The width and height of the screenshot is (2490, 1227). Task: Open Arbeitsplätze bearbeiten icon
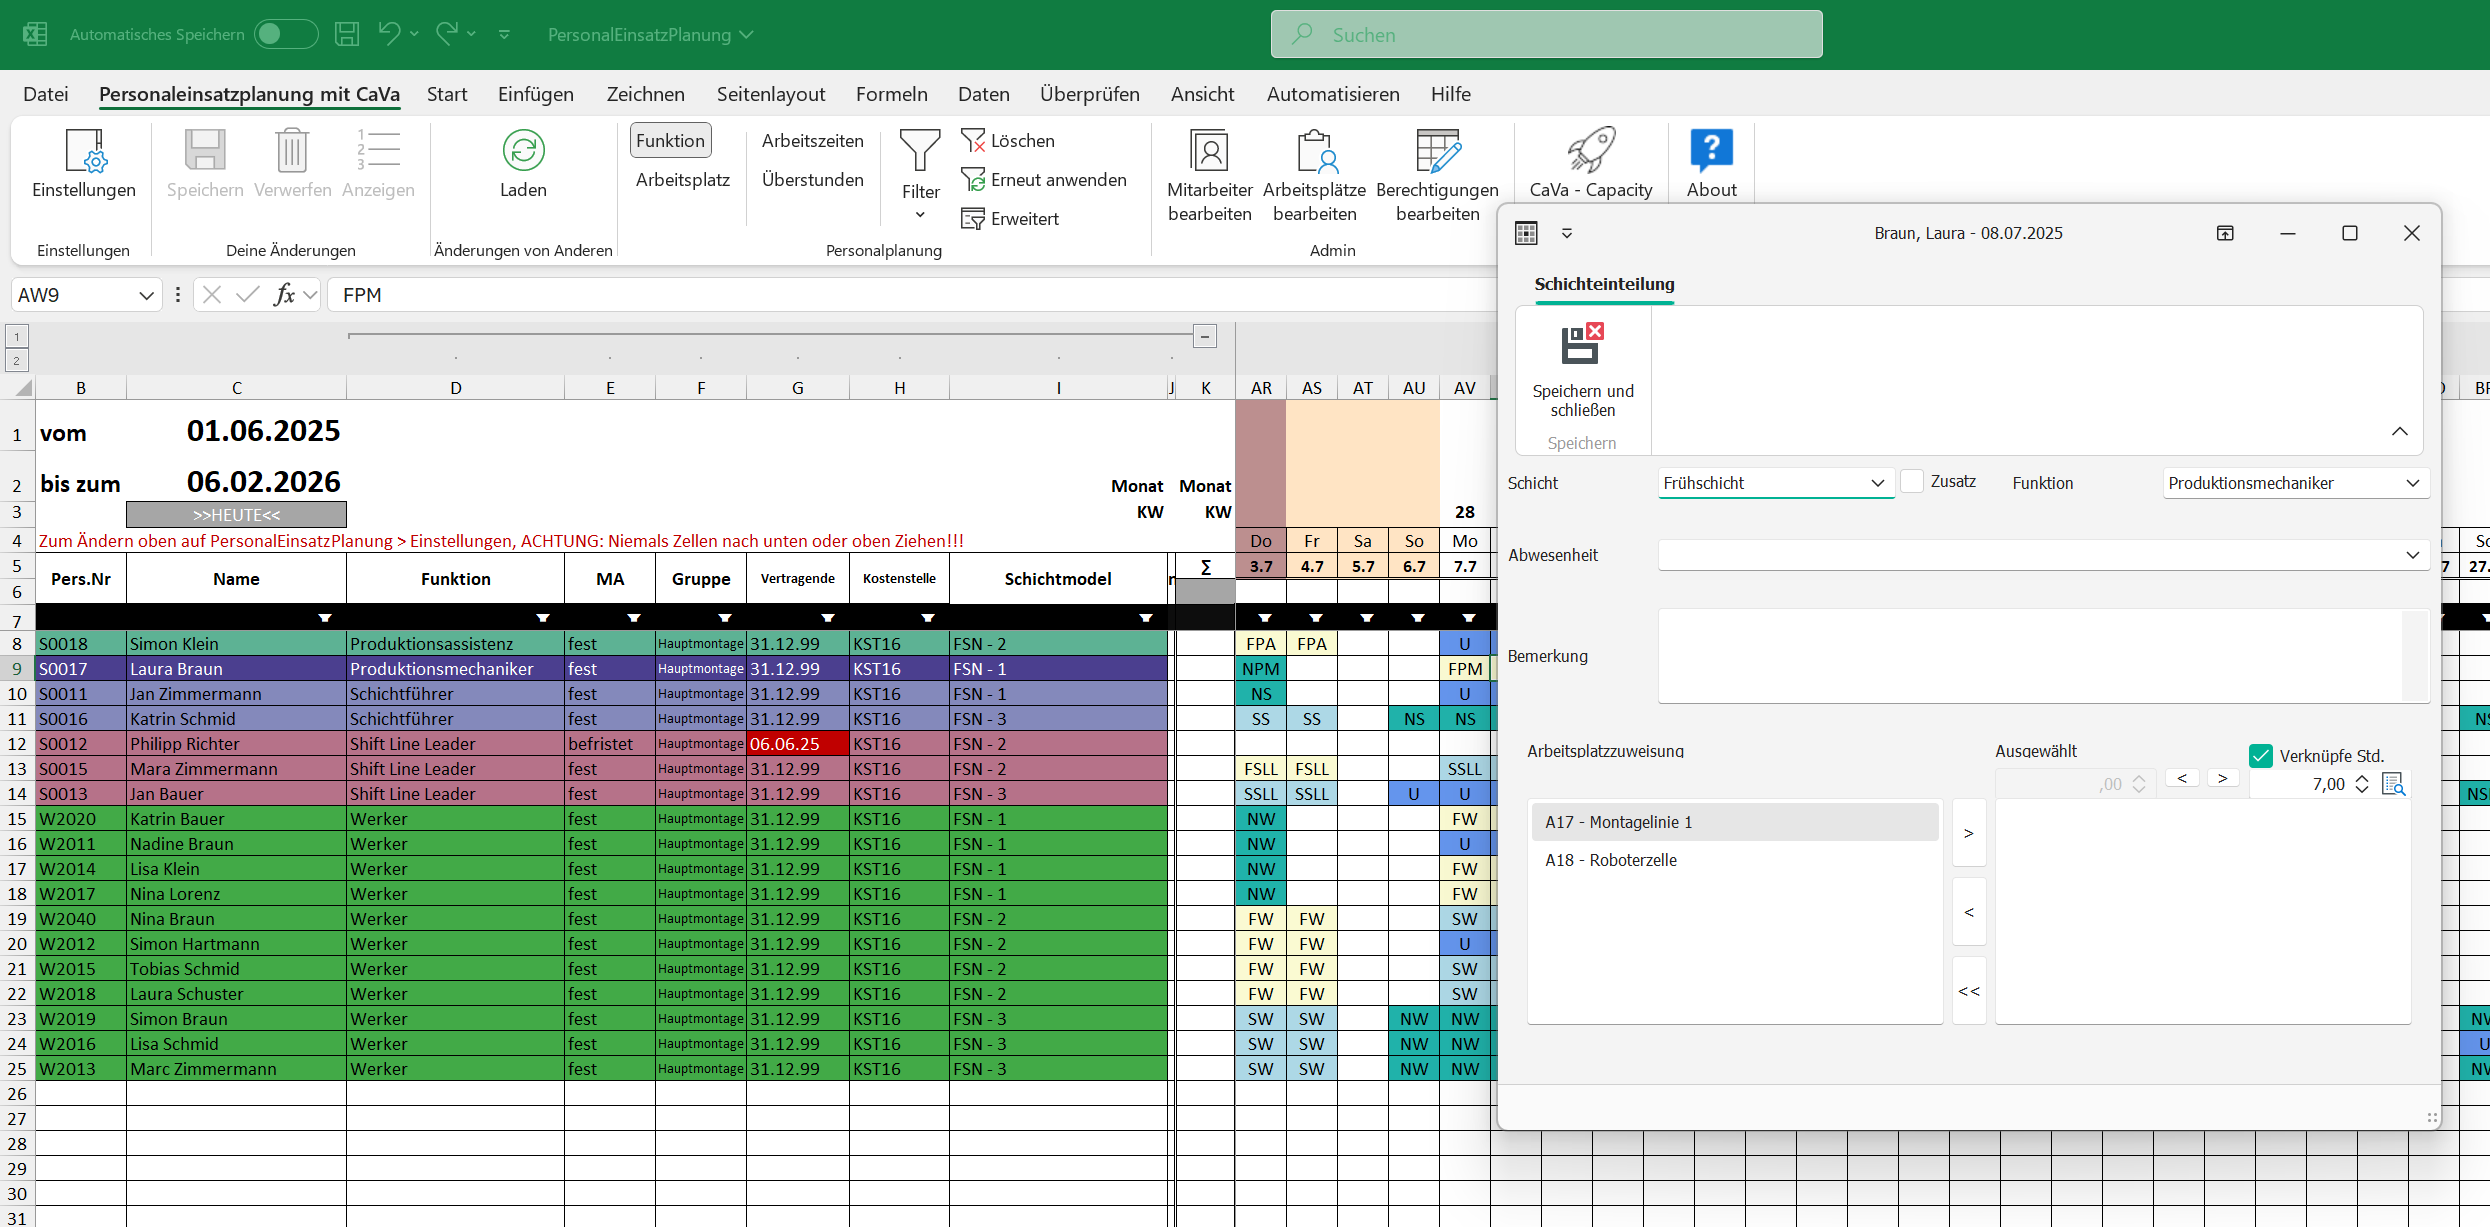pos(1314,152)
